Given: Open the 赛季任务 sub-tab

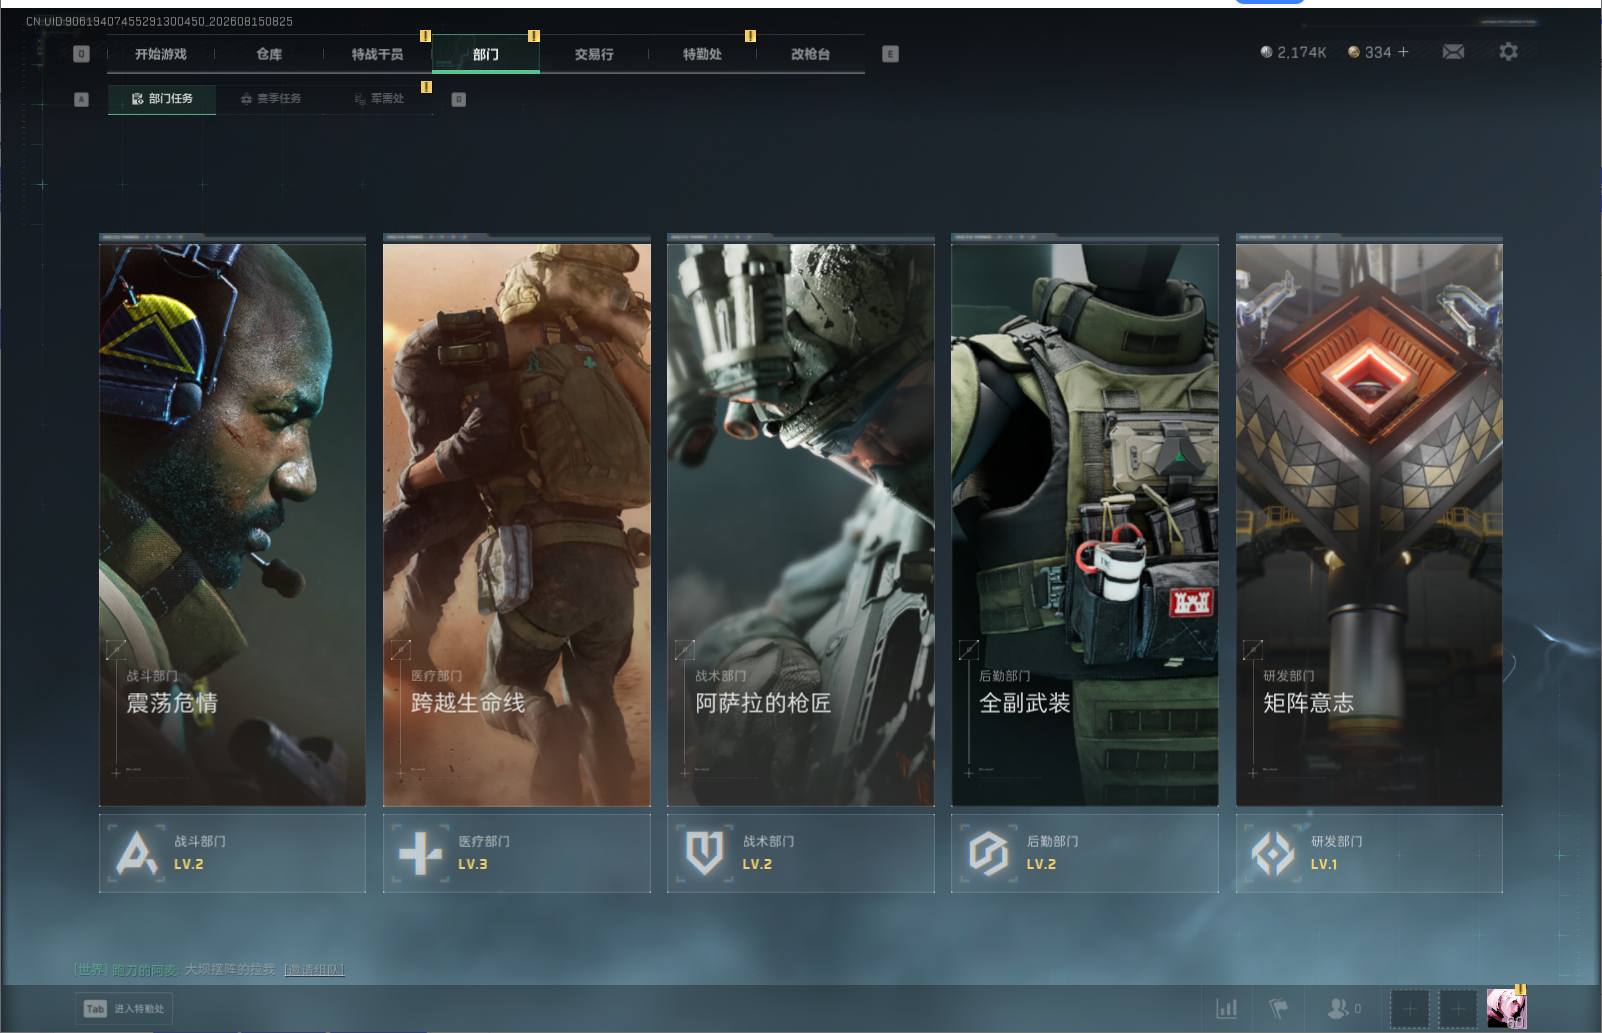Looking at the screenshot, I should [x=270, y=98].
